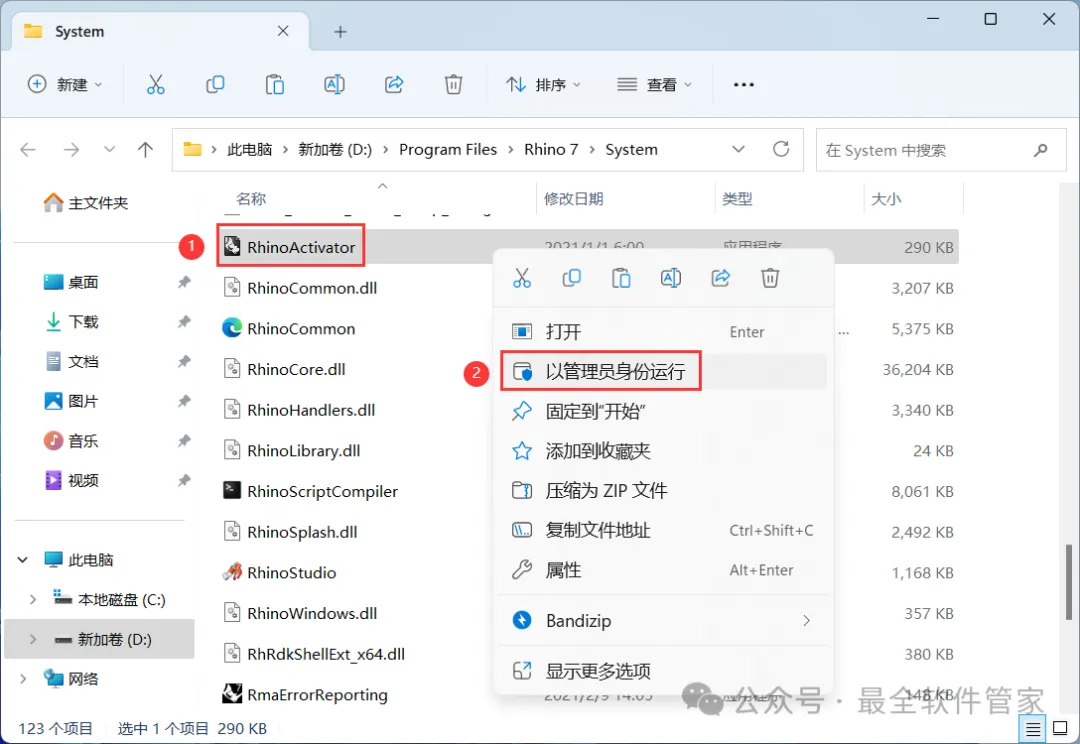The image size is (1080, 744).
Task: Choose 压缩为 ZIP 文件 menu item
Action: click(x=663, y=490)
